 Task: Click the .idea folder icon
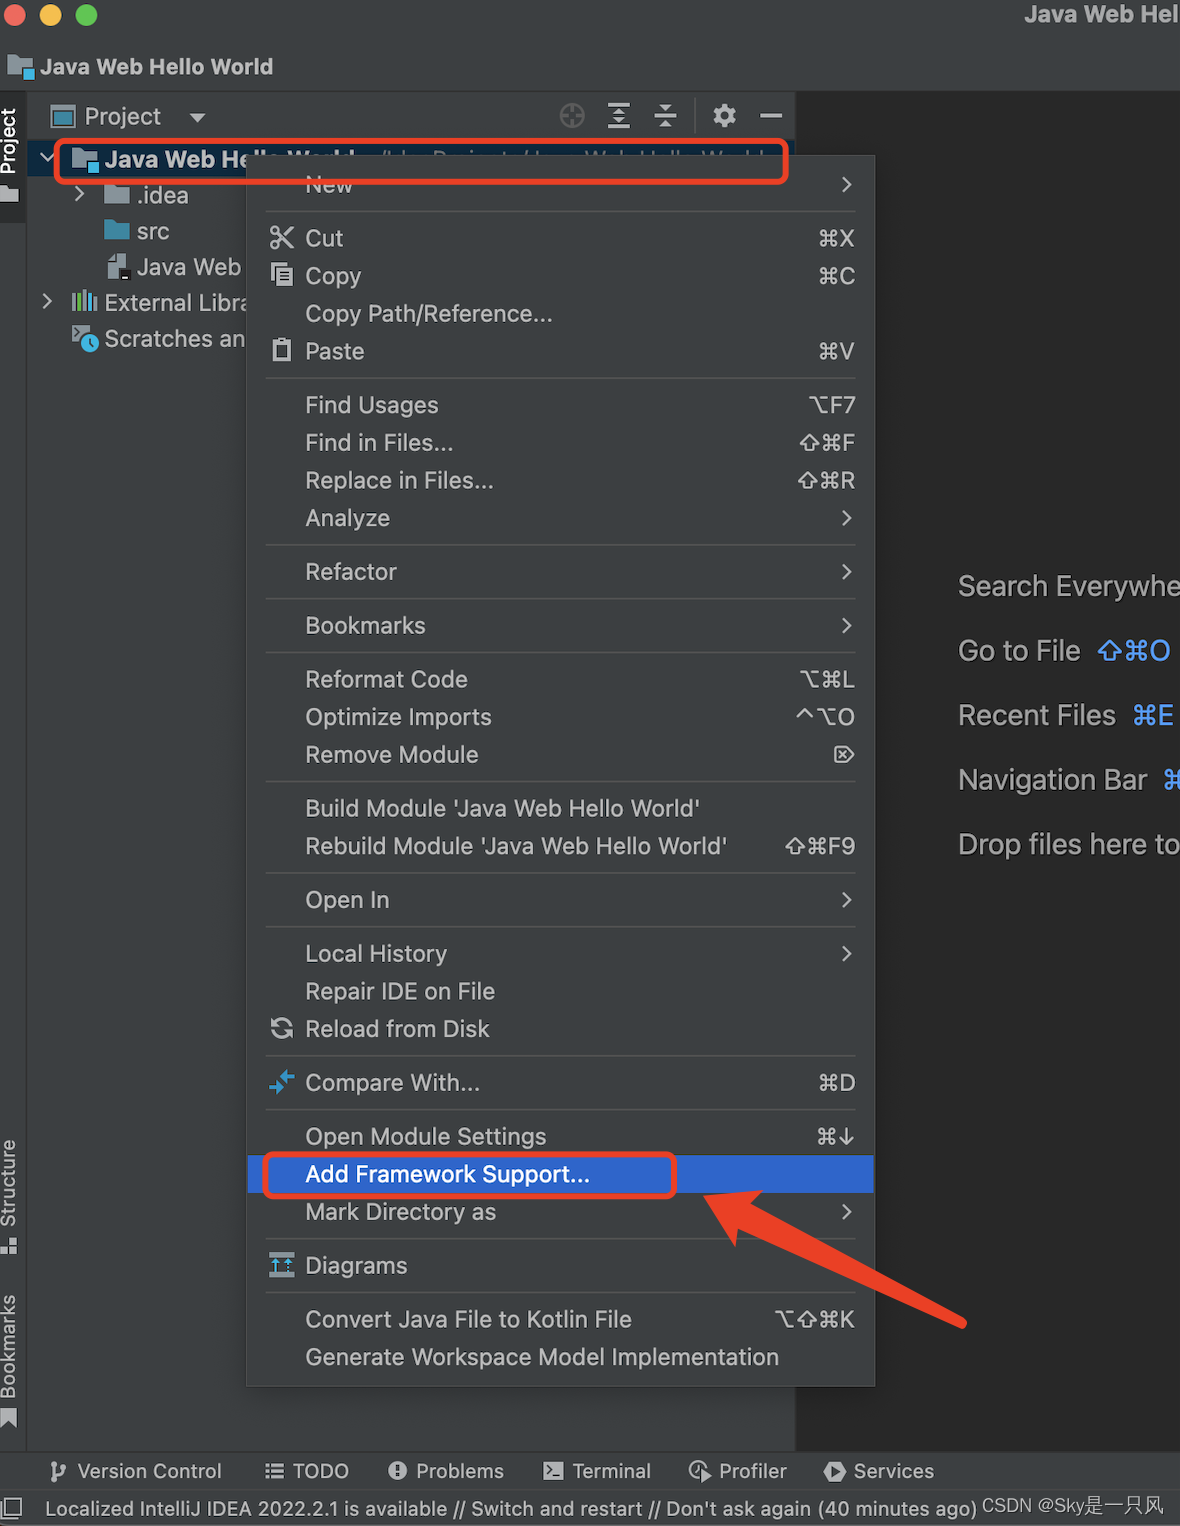tap(117, 194)
